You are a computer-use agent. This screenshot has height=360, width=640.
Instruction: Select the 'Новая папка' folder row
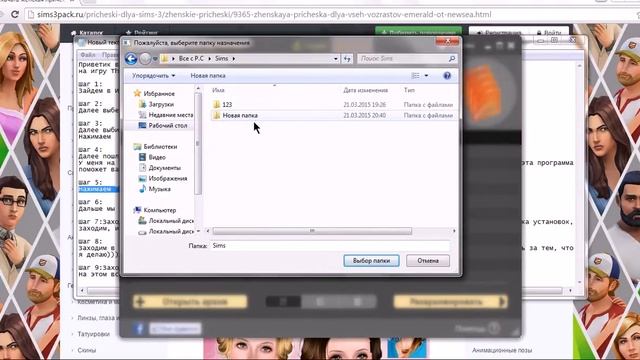pyautogui.click(x=333, y=116)
